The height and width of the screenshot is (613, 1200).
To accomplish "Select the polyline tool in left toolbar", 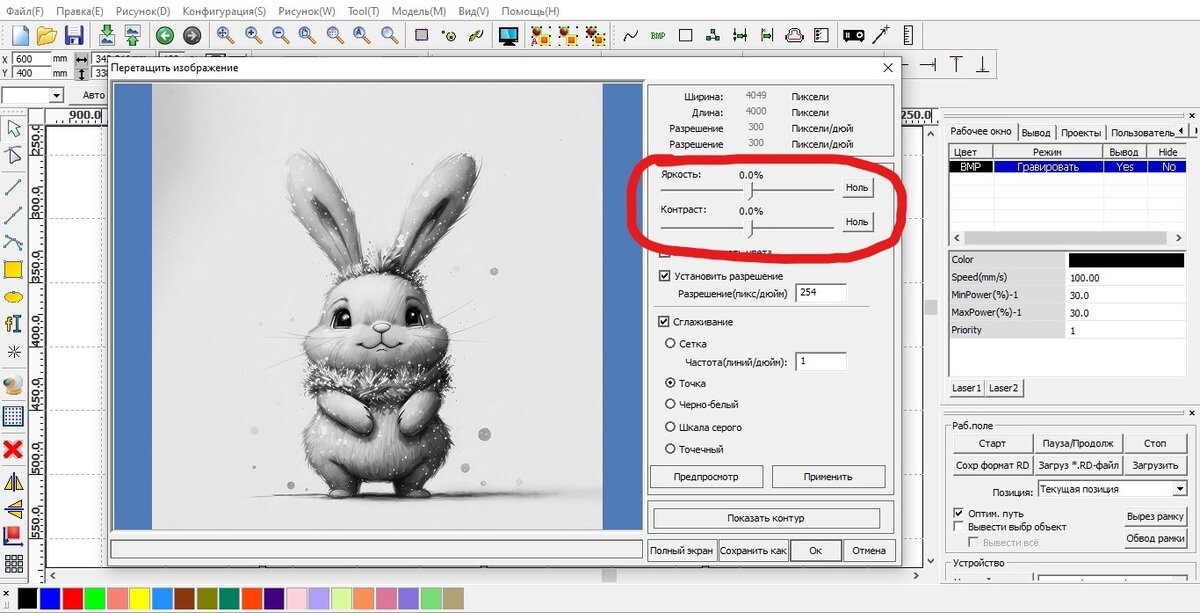I will [13, 241].
